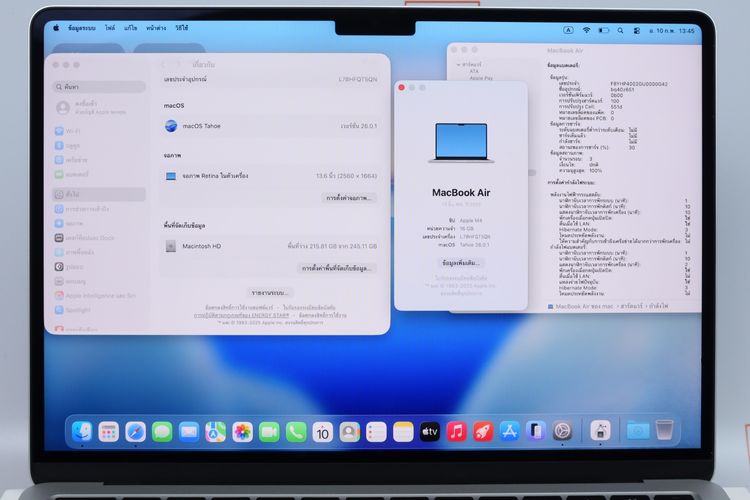Open the System Information icon in the Dock
Screen dimensions: 750x500
[600, 432]
